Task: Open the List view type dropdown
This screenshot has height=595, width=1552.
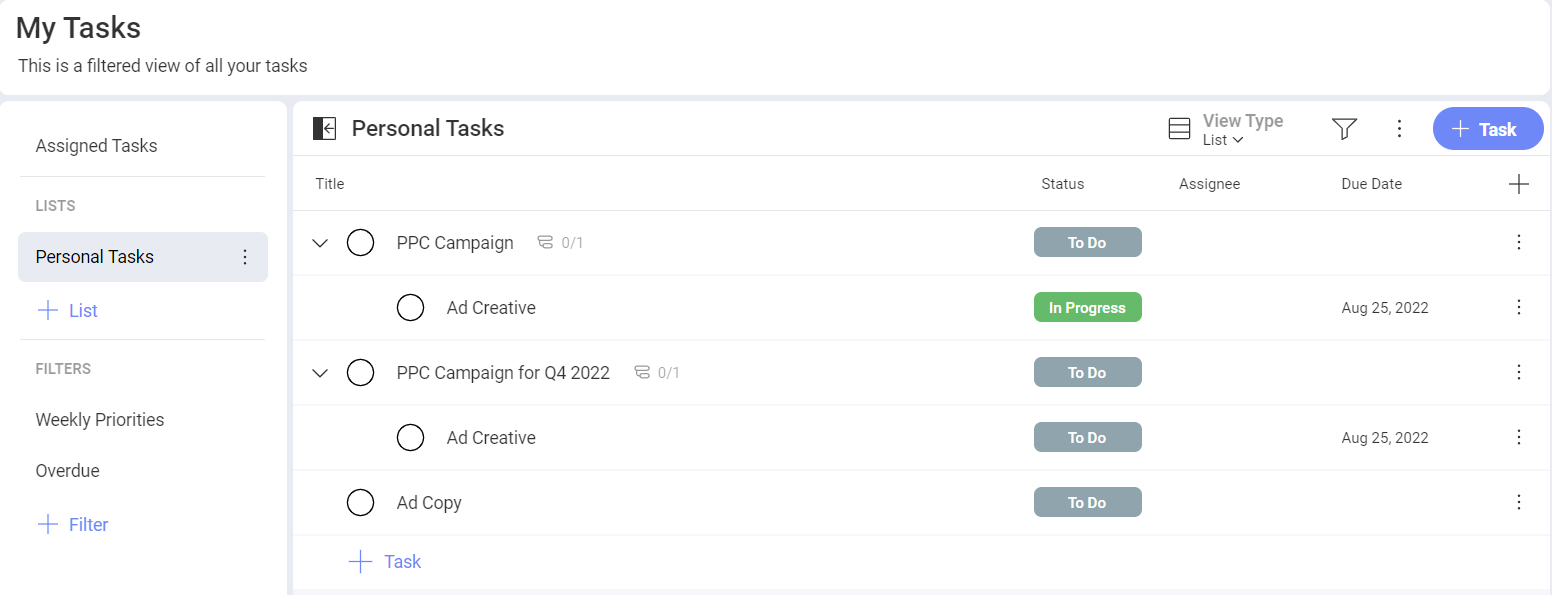Action: (1219, 140)
